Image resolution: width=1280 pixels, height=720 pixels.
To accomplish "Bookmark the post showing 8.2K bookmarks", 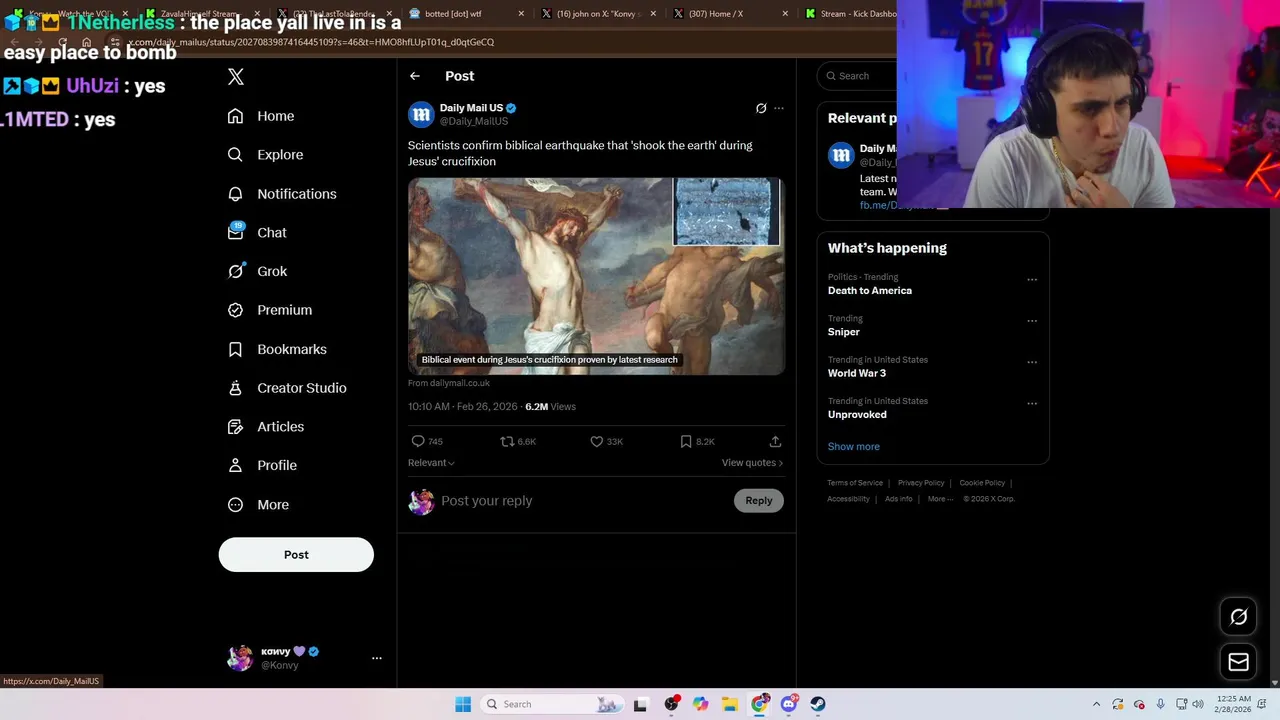I will pyautogui.click(x=686, y=441).
